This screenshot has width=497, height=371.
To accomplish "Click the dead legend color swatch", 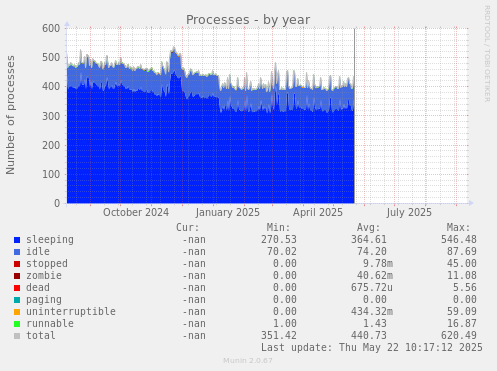I will click(x=17, y=288).
